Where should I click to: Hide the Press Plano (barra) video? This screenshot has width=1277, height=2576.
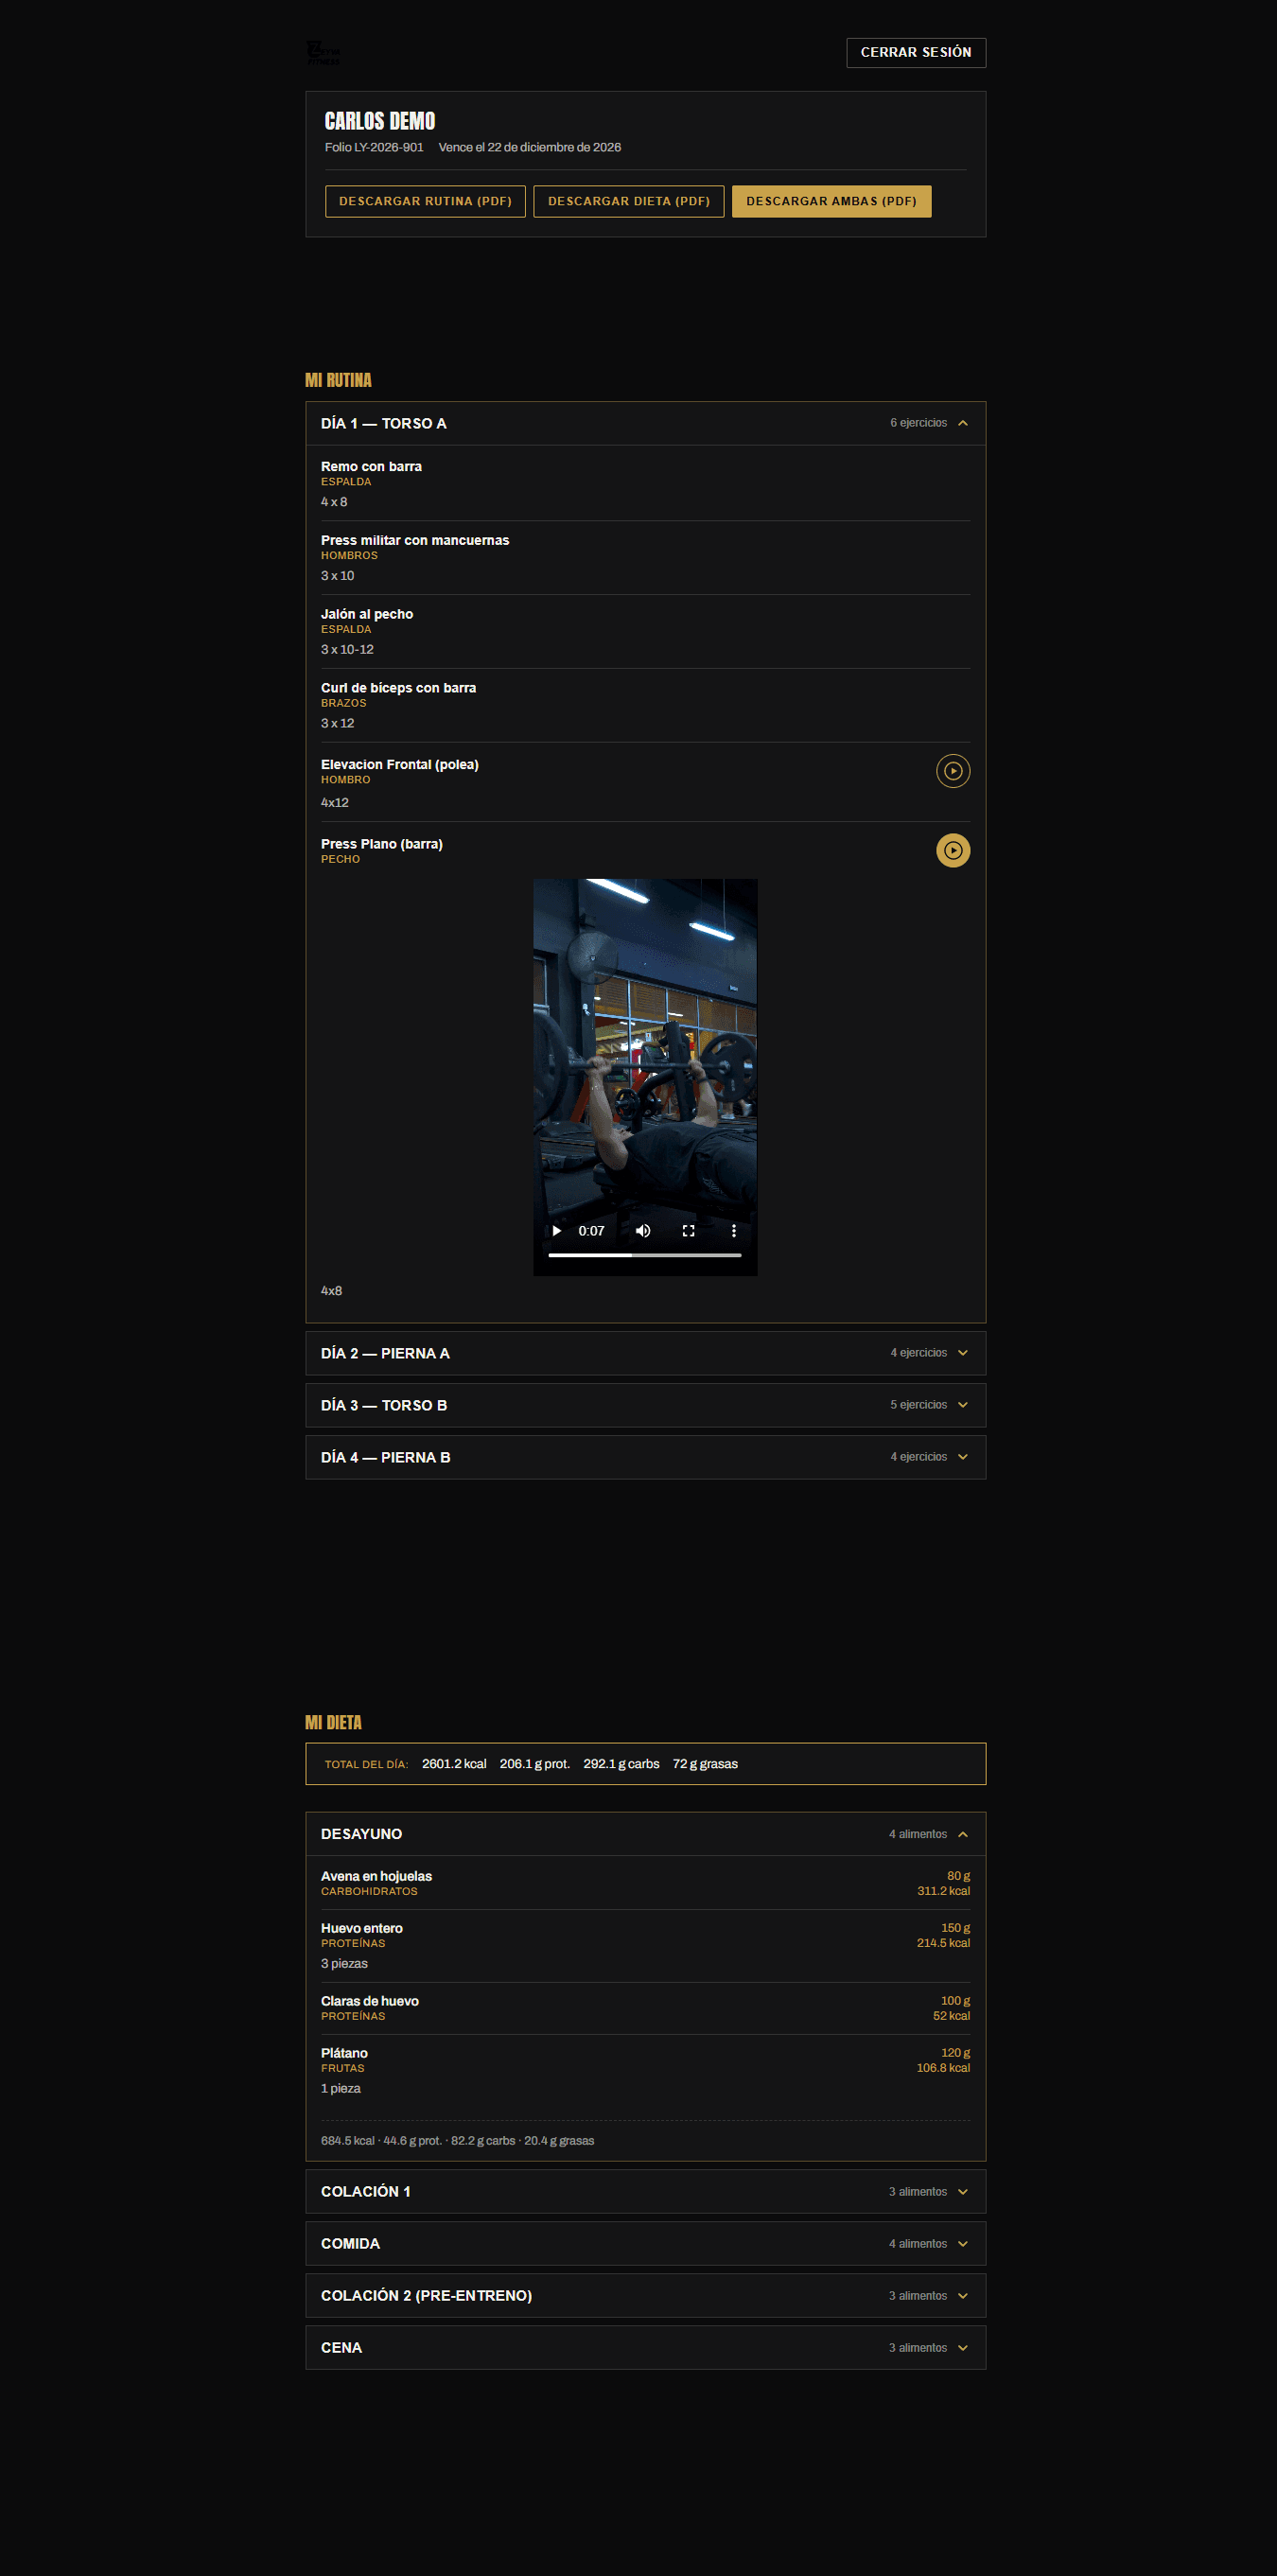(x=953, y=851)
